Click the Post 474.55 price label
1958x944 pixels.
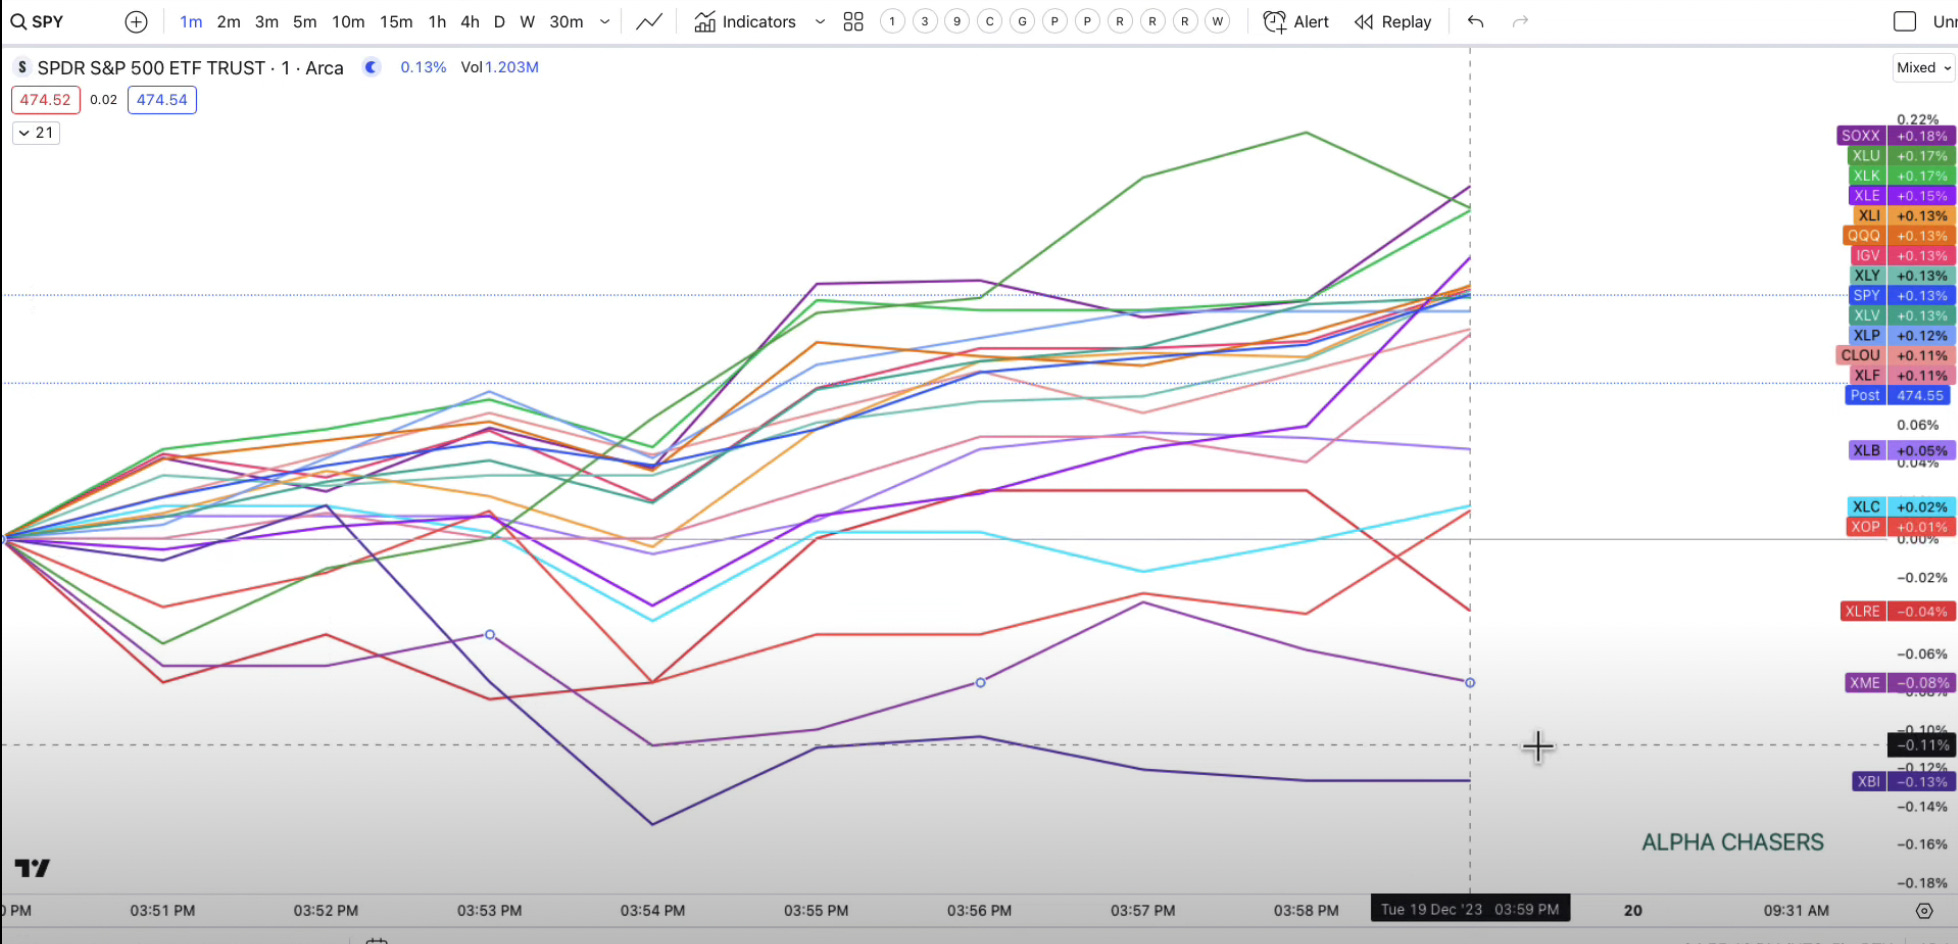click(x=1898, y=395)
